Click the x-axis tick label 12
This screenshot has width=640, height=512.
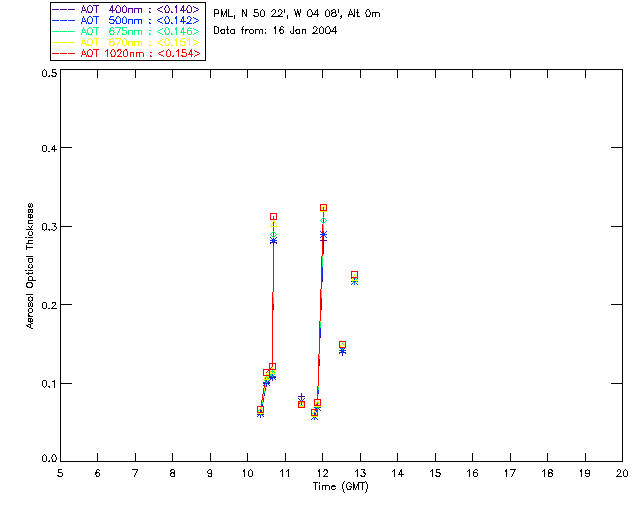point(322,473)
